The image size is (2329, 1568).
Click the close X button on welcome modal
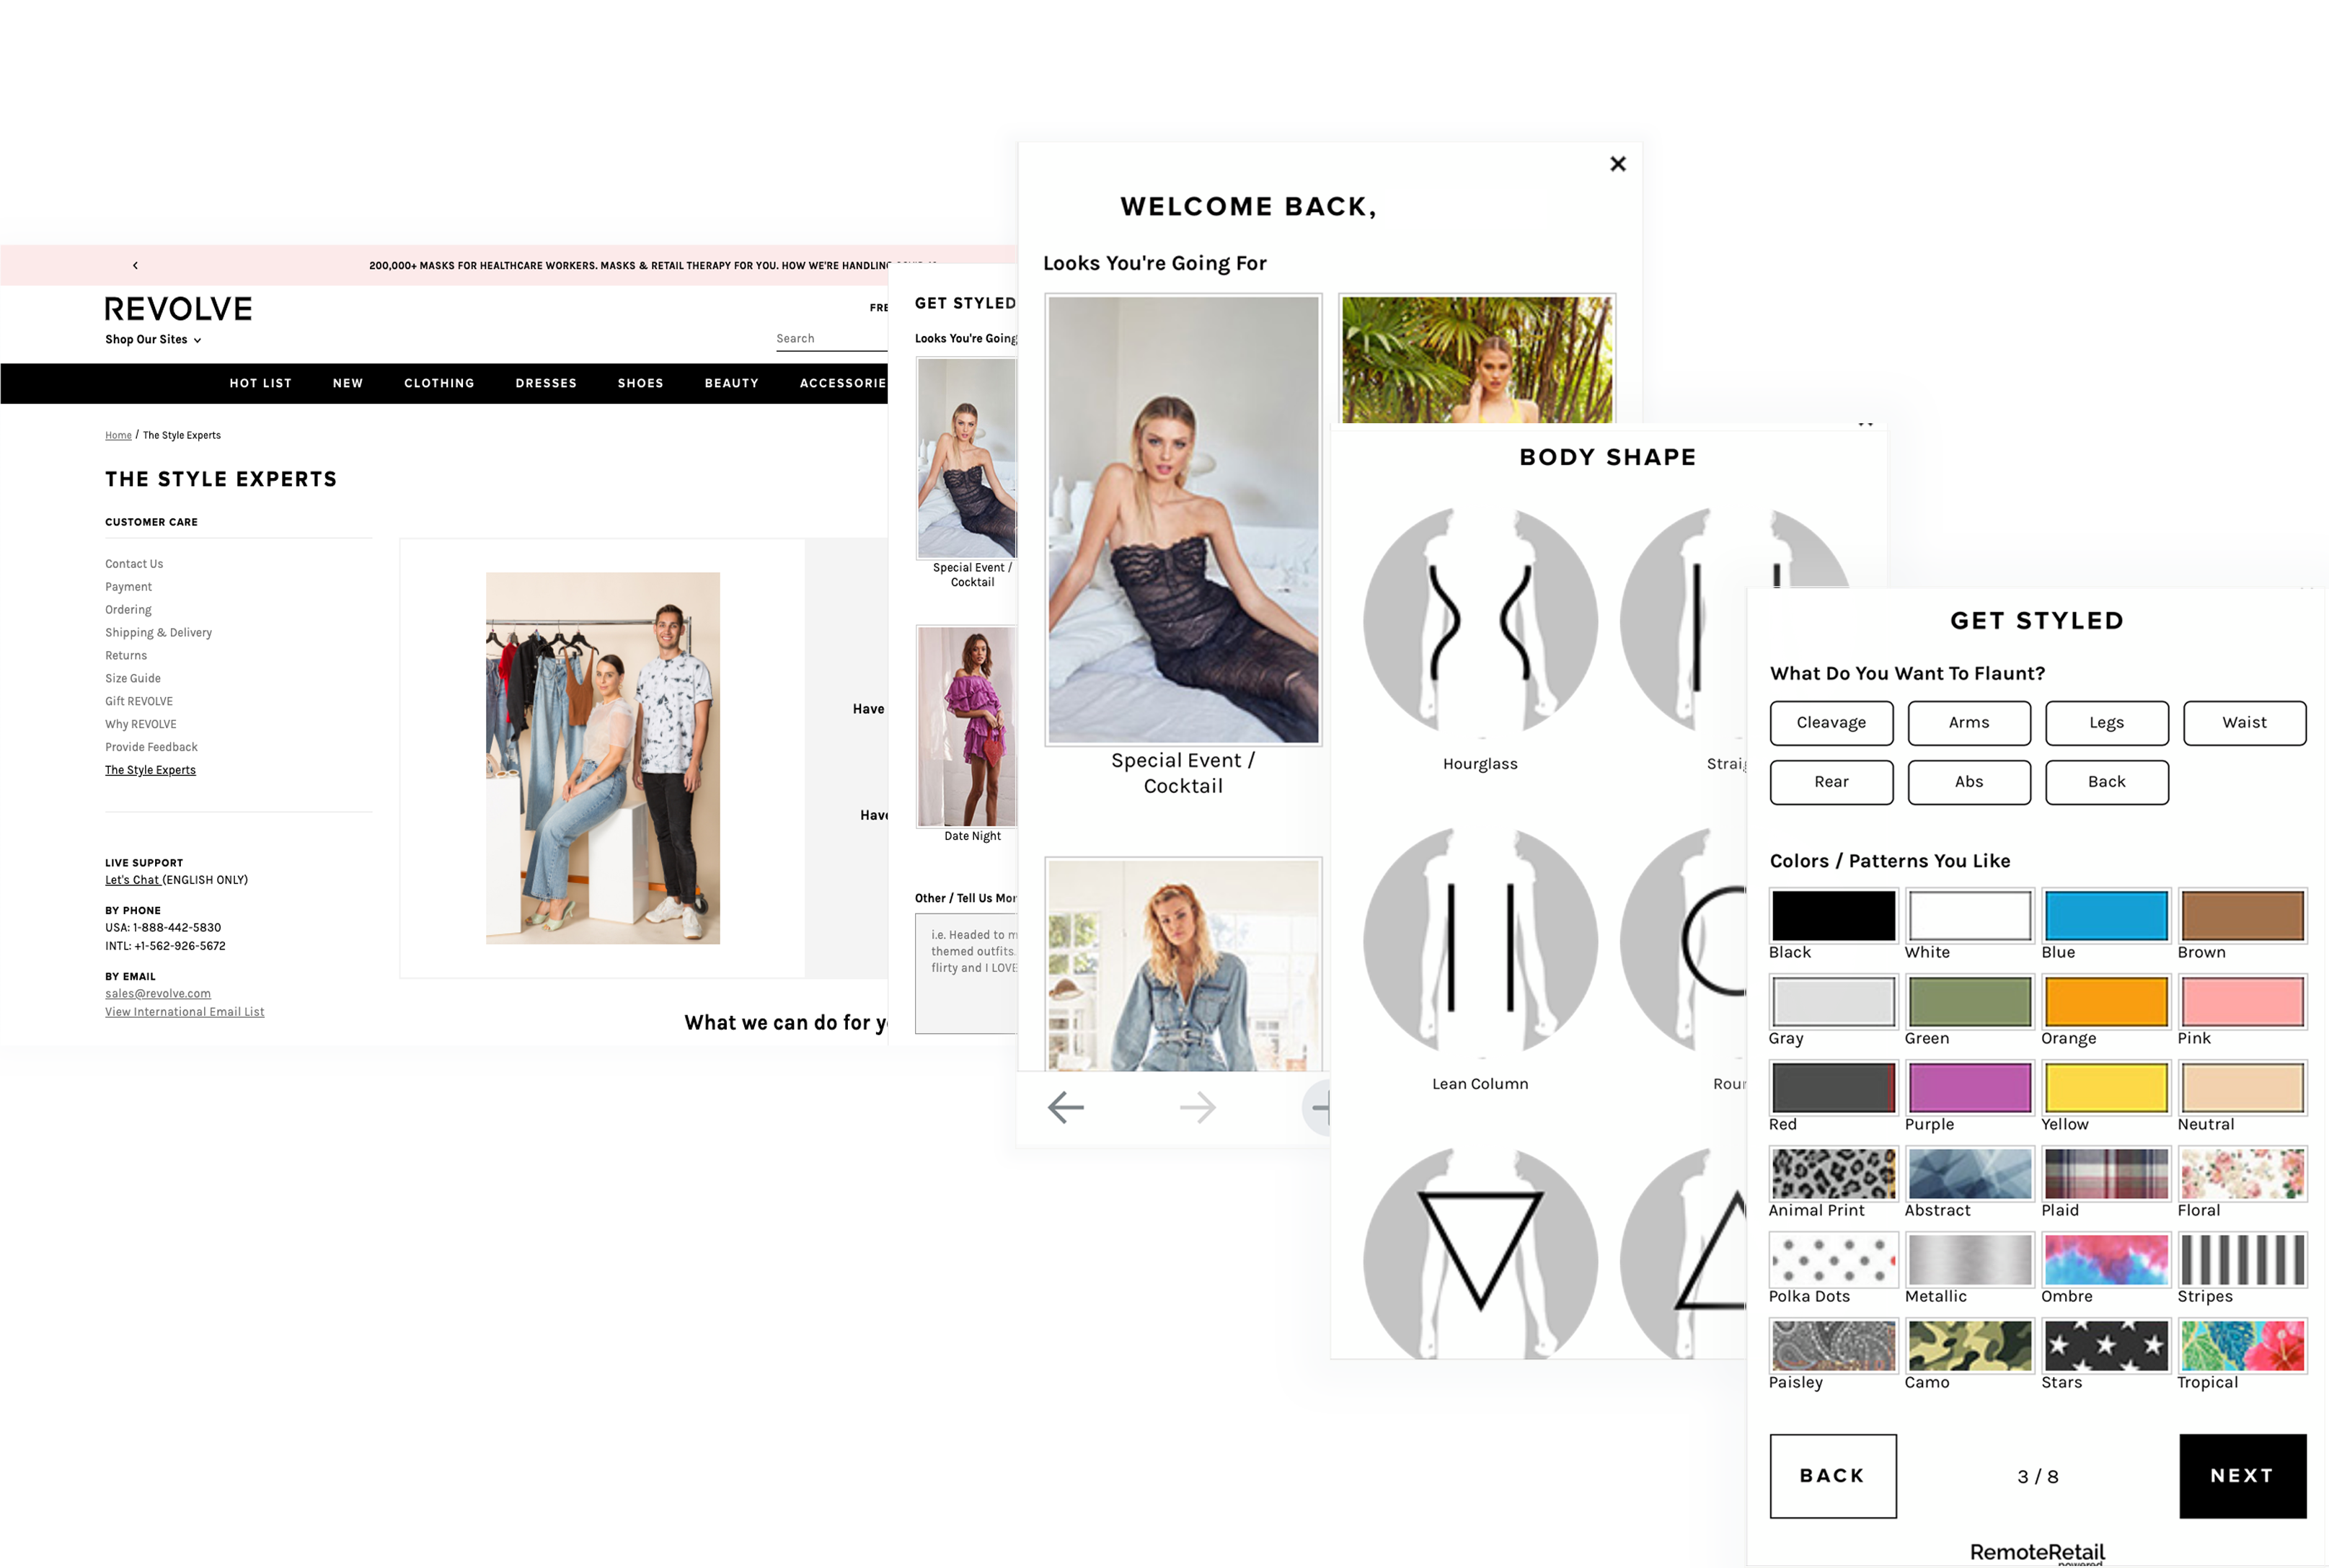point(1617,163)
